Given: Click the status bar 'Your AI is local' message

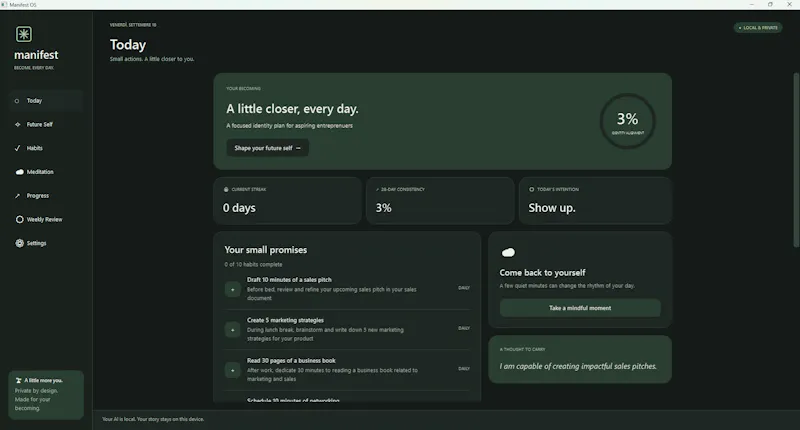Looking at the screenshot, I should click(153, 419).
